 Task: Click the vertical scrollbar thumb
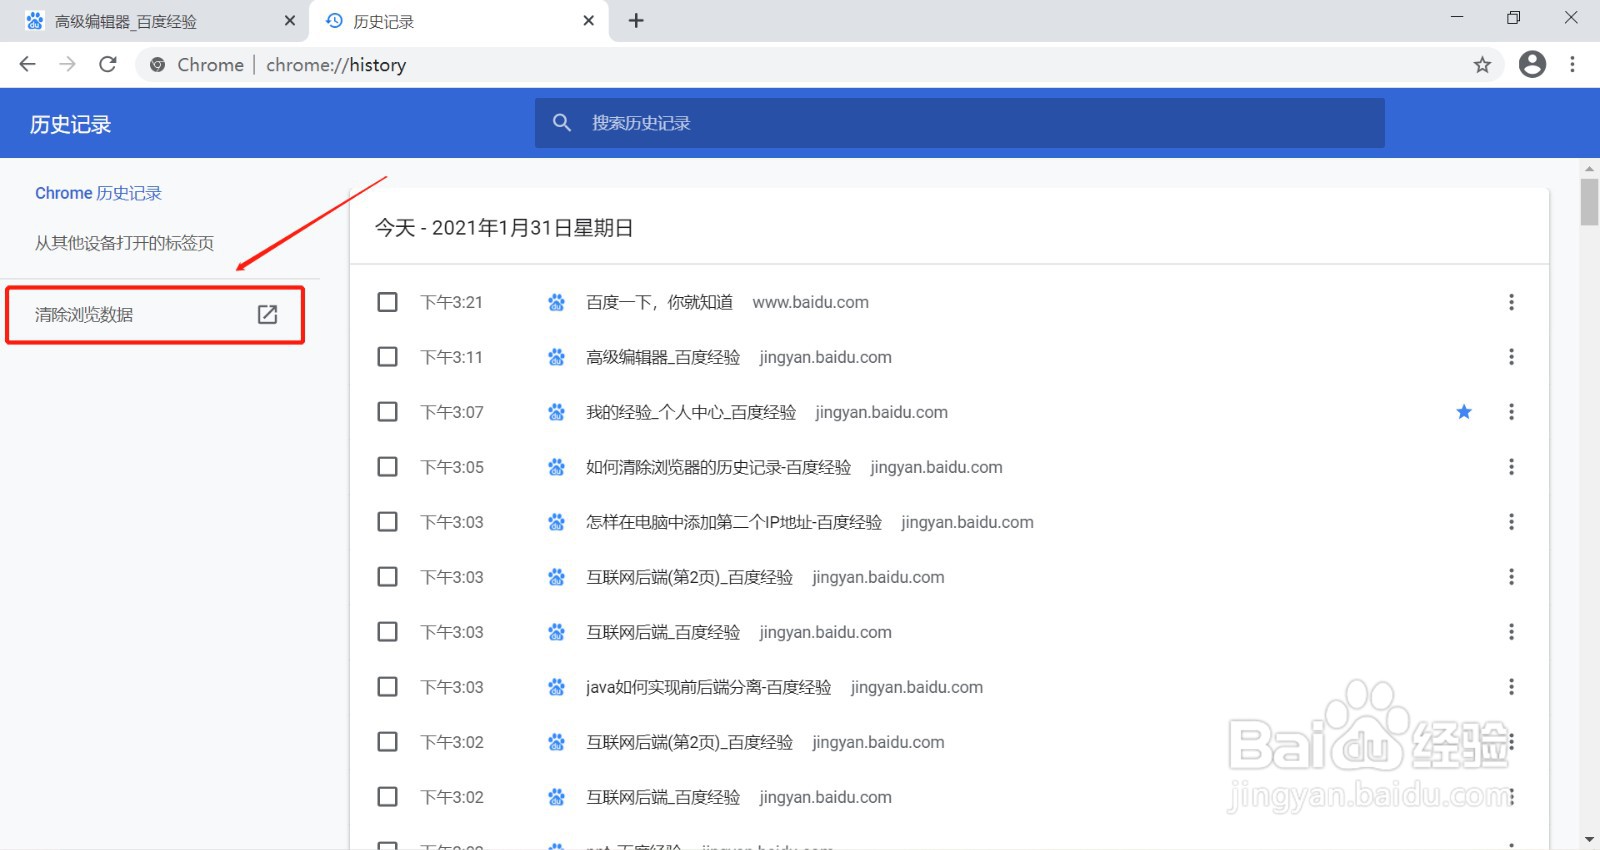[1589, 202]
